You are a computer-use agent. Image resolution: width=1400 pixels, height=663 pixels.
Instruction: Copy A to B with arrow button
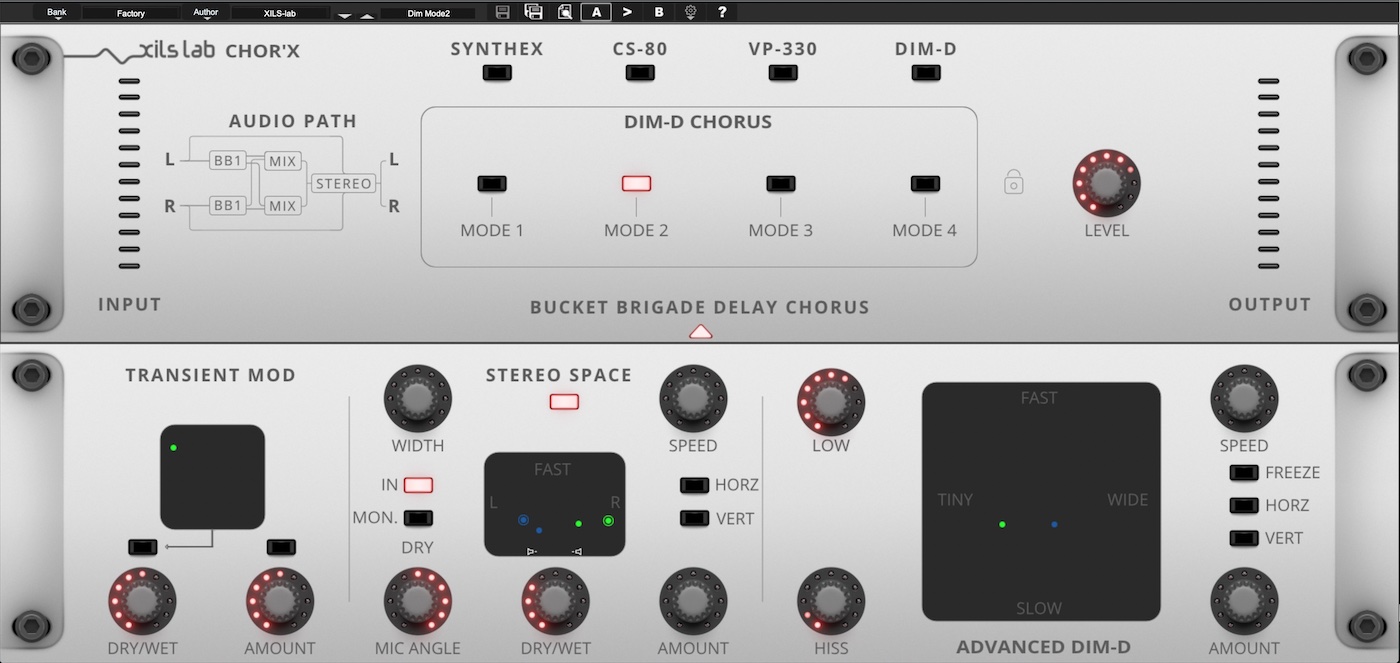pos(627,12)
